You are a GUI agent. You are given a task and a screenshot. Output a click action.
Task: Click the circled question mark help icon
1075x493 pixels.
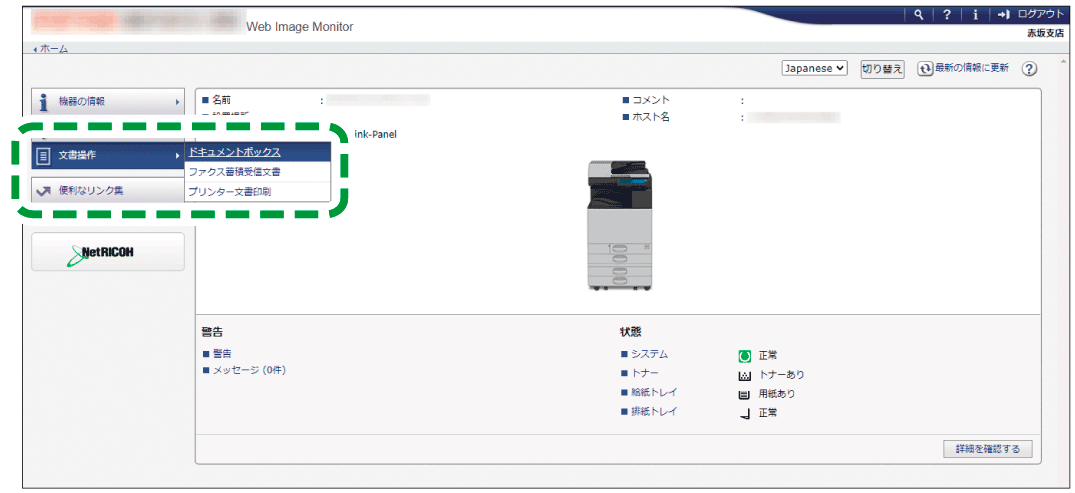1028,68
